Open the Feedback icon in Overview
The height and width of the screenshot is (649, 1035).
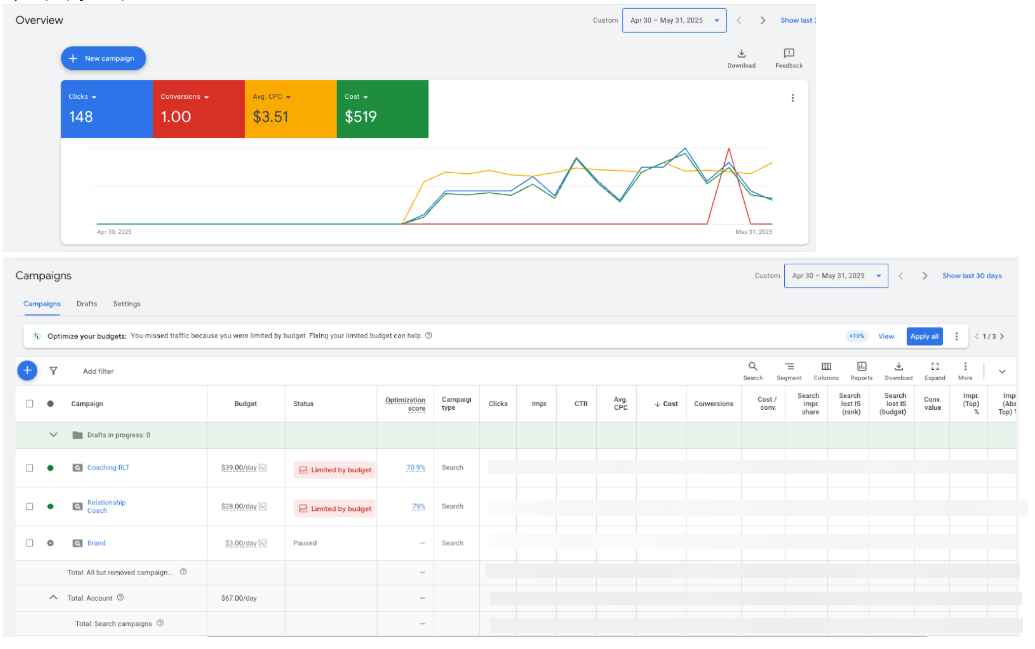(x=789, y=54)
